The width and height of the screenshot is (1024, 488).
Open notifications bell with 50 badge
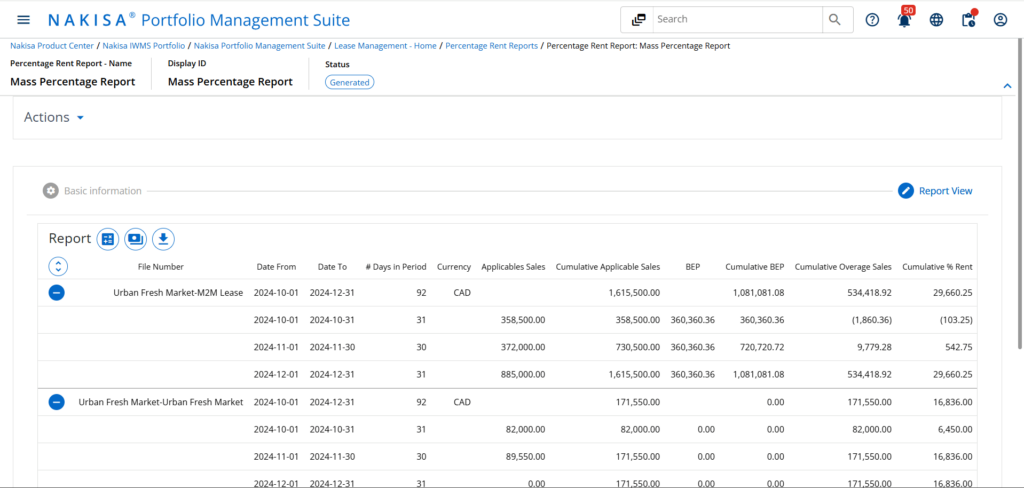pyautogui.click(x=904, y=20)
